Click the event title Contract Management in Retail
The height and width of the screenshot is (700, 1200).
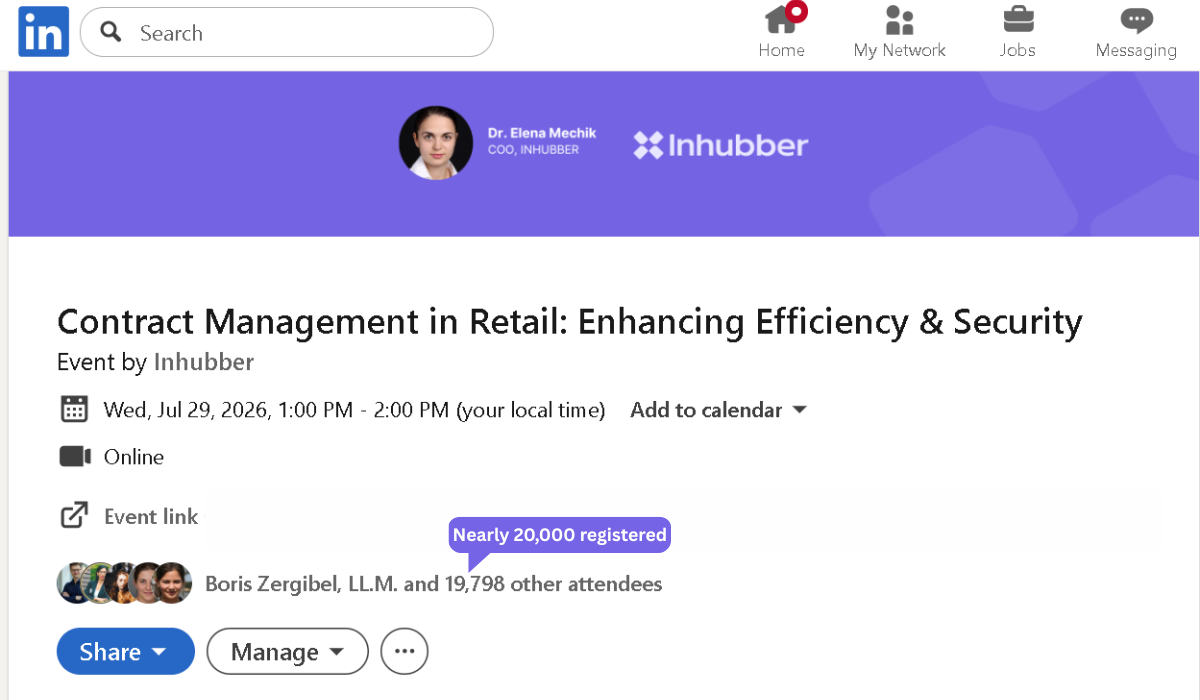click(570, 322)
